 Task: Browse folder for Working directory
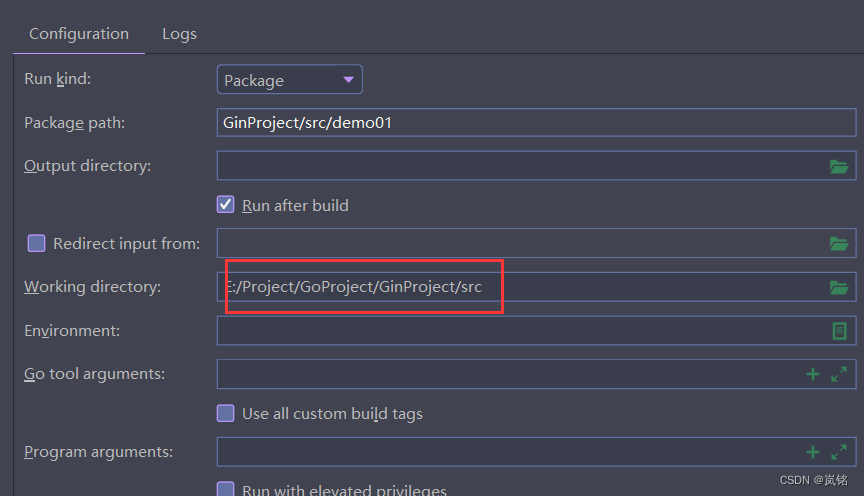tap(839, 287)
